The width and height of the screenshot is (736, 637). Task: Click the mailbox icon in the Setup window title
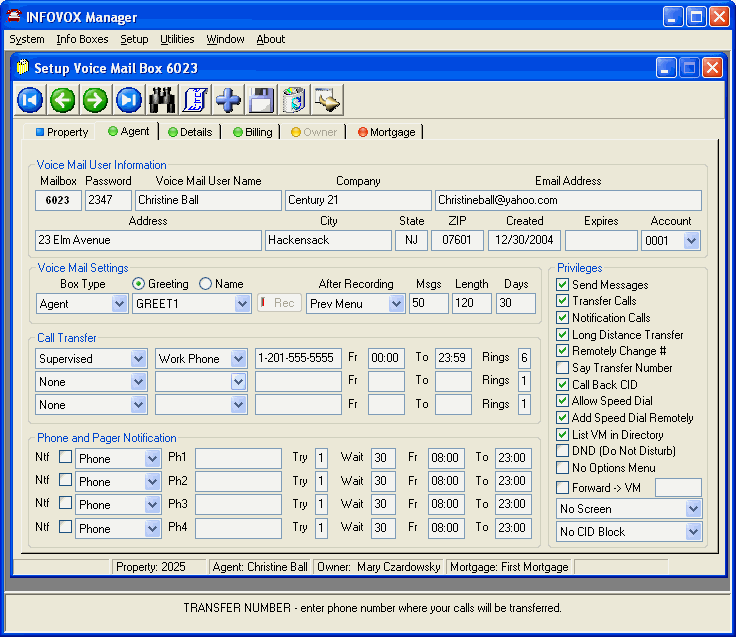pyautogui.click(x=22, y=67)
